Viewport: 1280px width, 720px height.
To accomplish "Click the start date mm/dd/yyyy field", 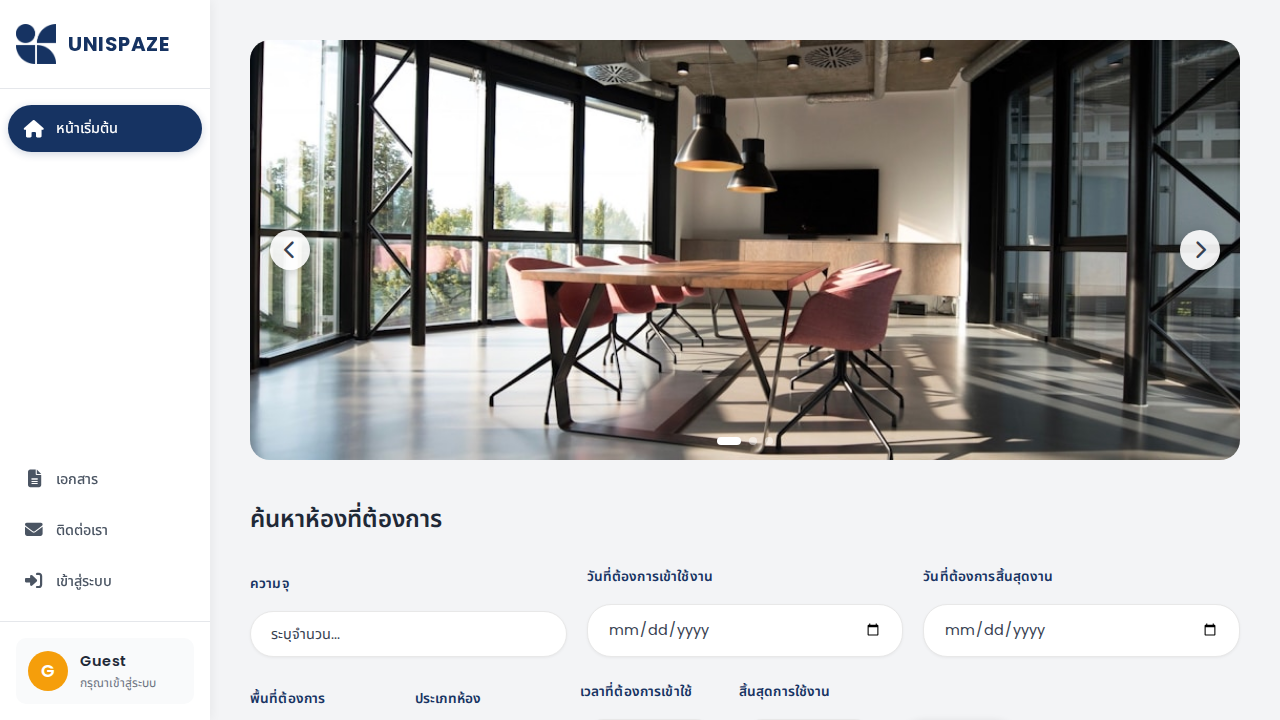I will (x=744, y=631).
